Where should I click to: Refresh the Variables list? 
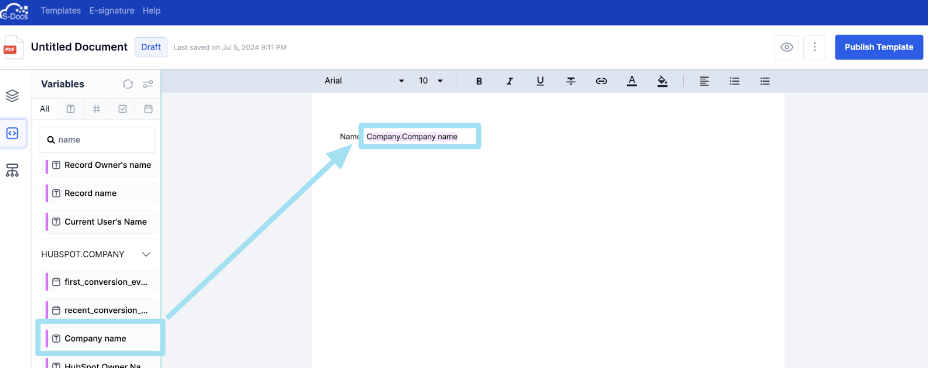pos(128,84)
